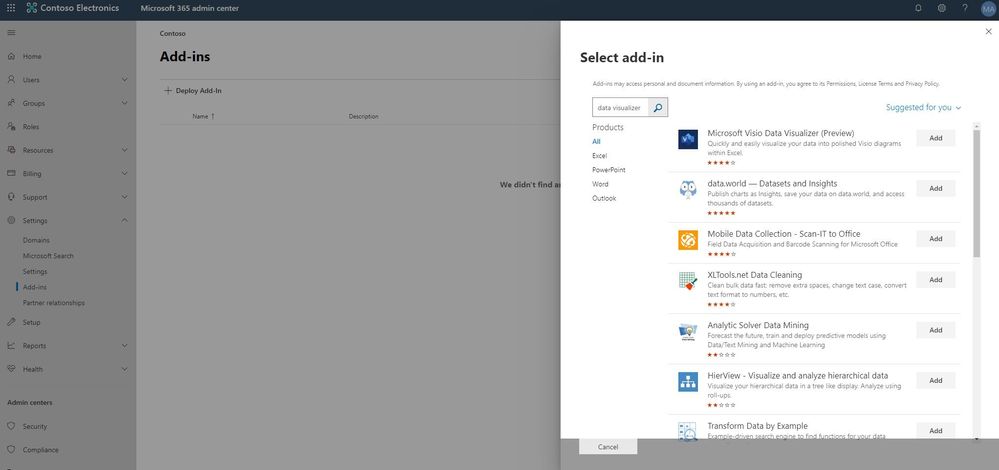Open the help question mark icon
This screenshot has height=470, width=999.
pos(965,8)
